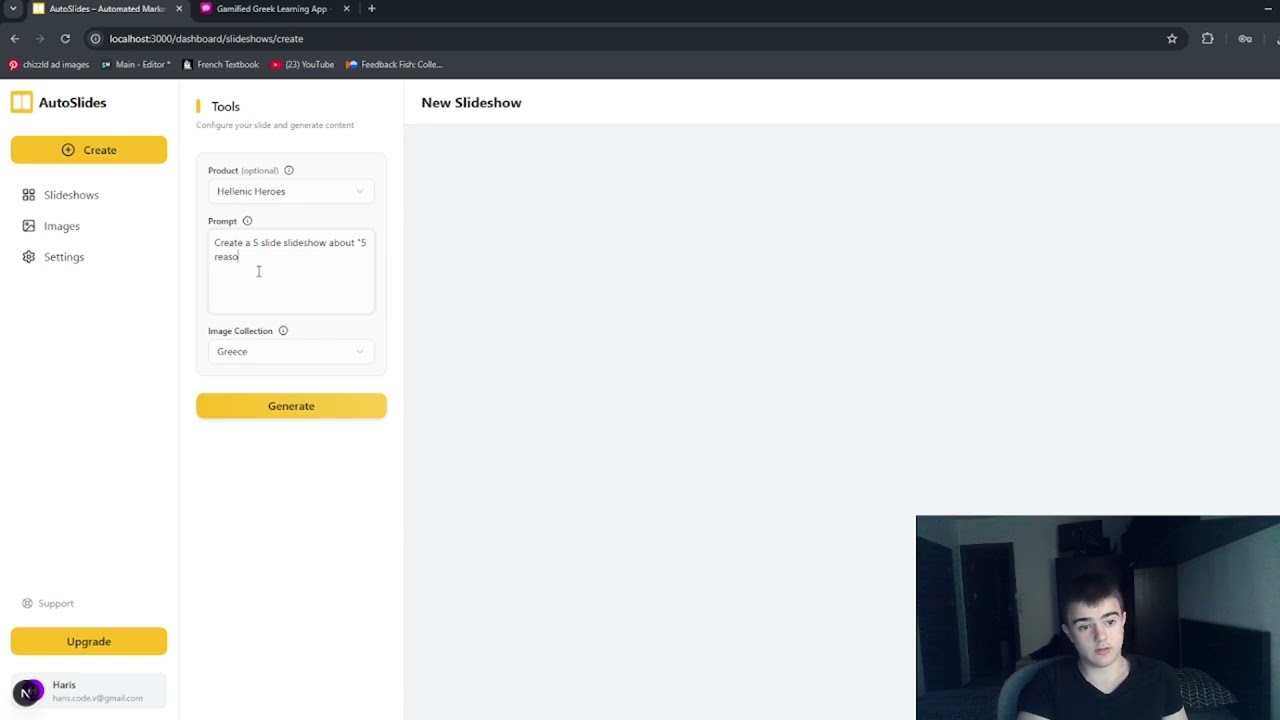This screenshot has height=720, width=1280.
Task: Click the Tools panel heading
Action: pos(225,106)
